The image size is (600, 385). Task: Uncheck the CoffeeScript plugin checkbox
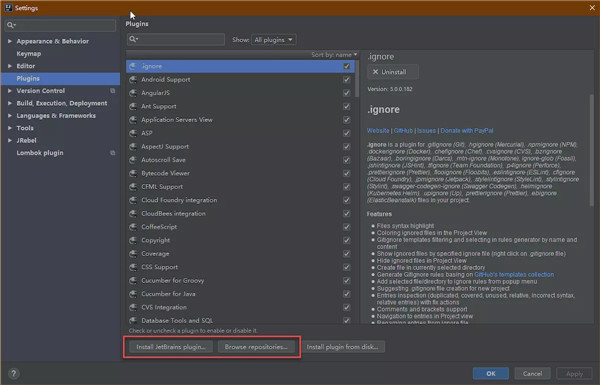[347, 227]
